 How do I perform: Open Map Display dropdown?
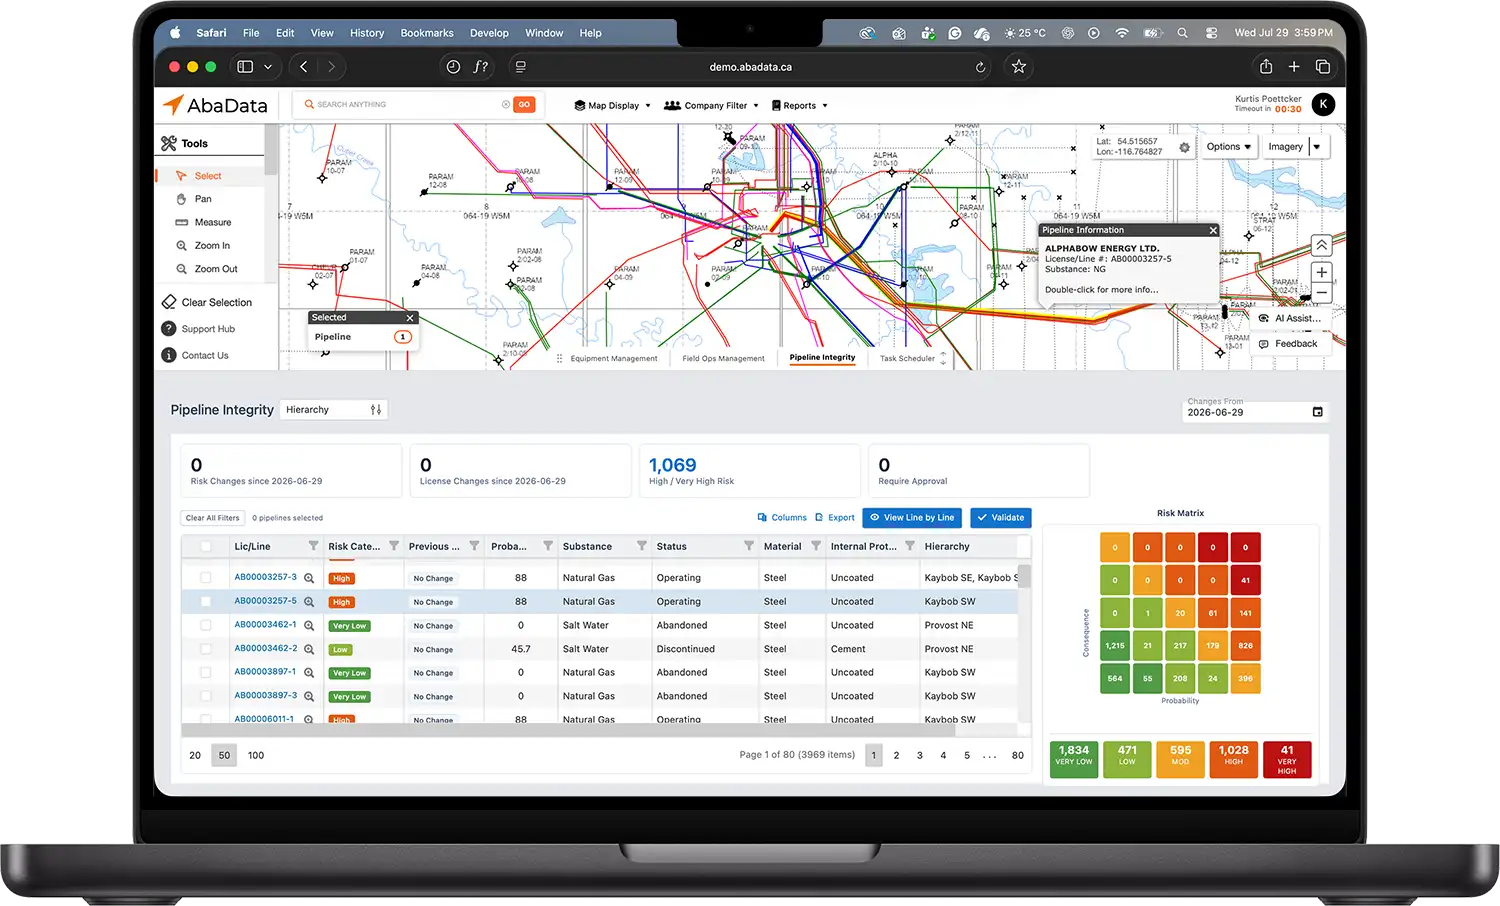click(612, 105)
